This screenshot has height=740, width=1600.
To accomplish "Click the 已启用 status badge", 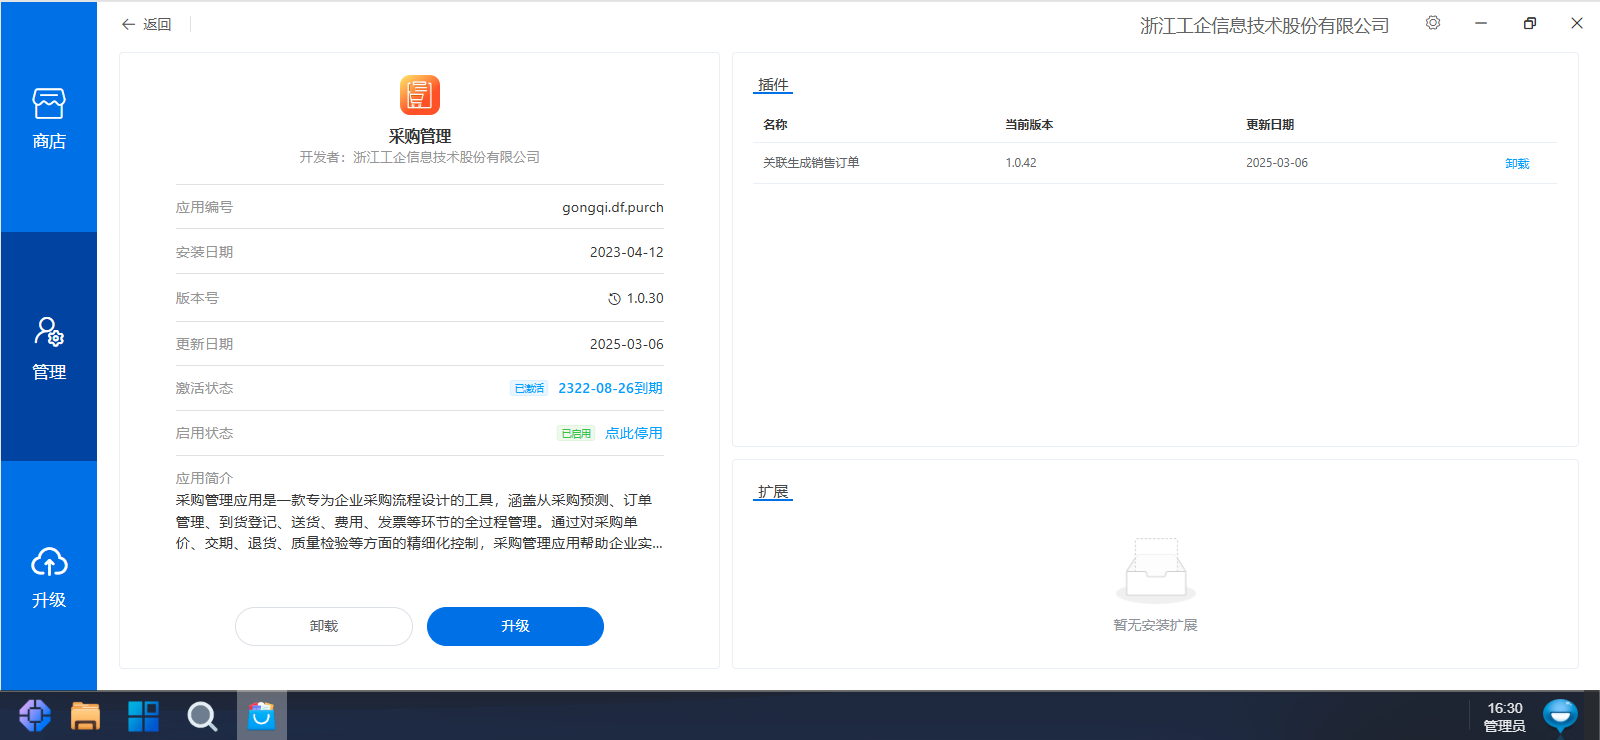I will pyautogui.click(x=576, y=433).
